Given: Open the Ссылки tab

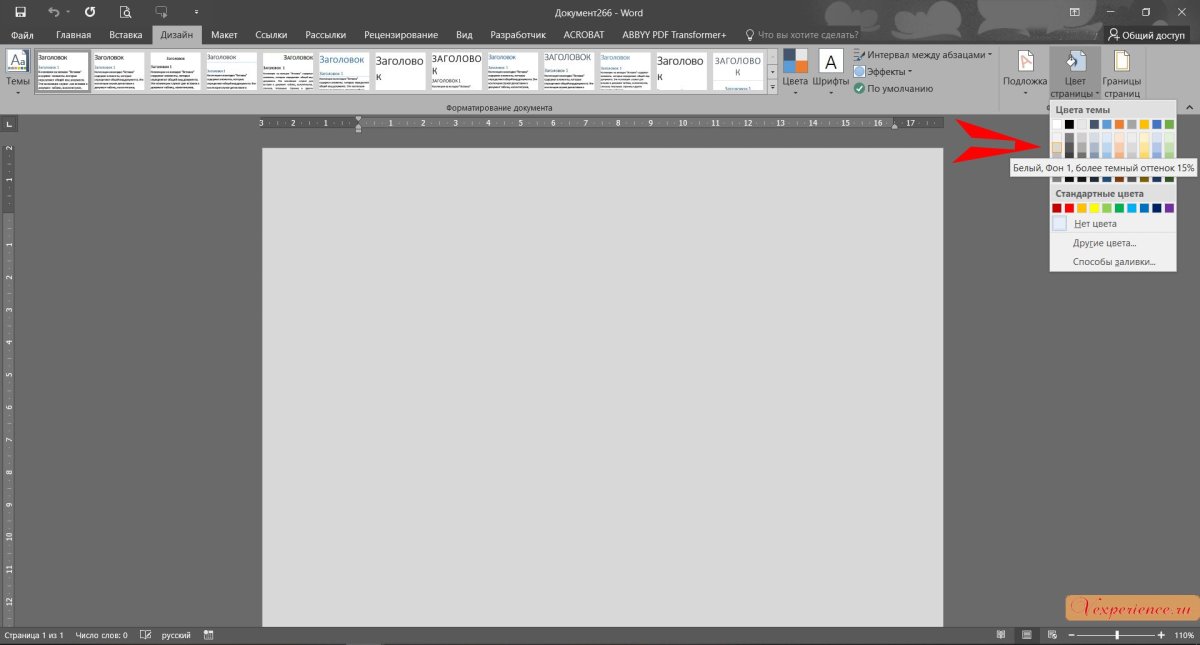Looking at the screenshot, I should click(x=271, y=35).
